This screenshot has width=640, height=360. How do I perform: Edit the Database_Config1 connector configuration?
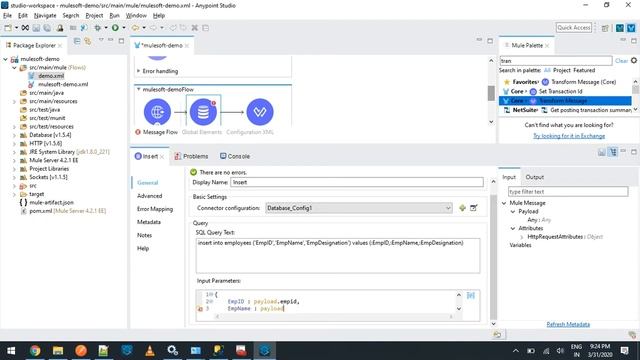coord(473,208)
